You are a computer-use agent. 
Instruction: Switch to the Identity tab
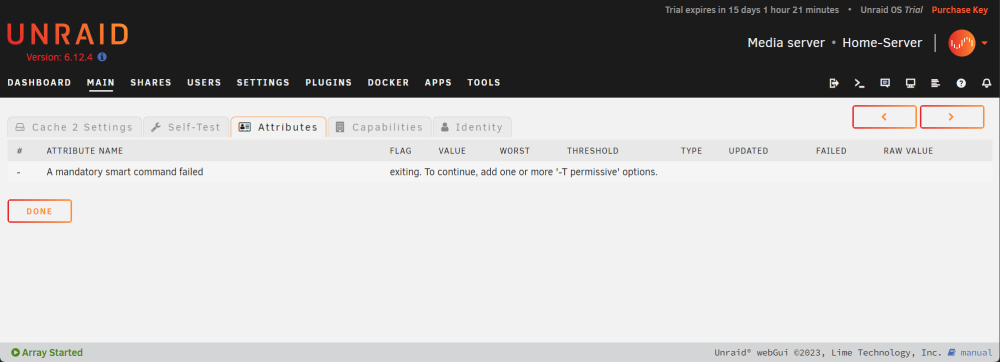point(472,127)
